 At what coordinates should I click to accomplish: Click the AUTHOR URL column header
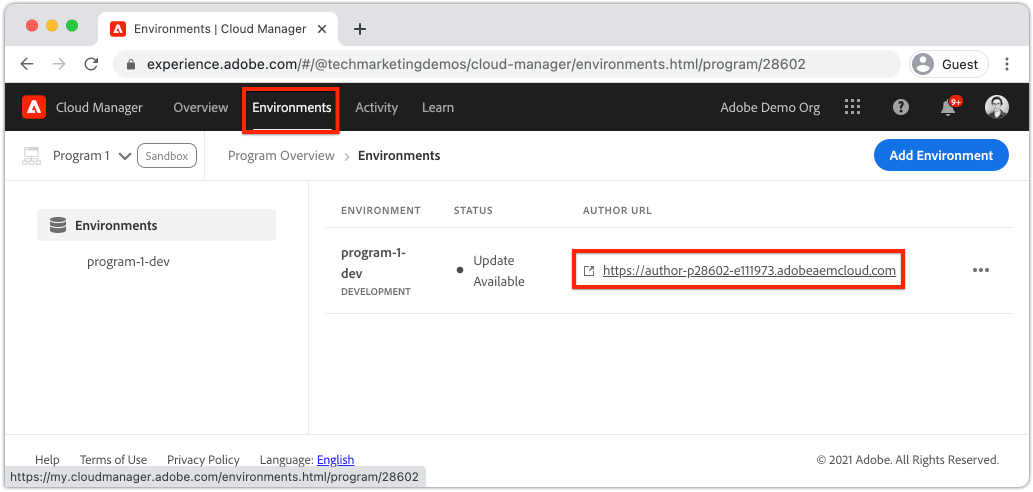pos(617,211)
